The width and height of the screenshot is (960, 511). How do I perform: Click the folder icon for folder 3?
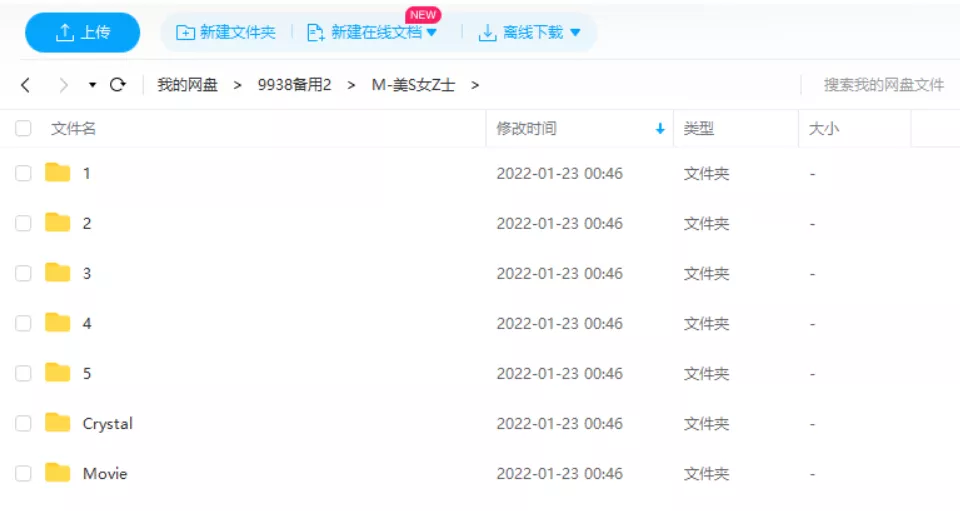(58, 273)
